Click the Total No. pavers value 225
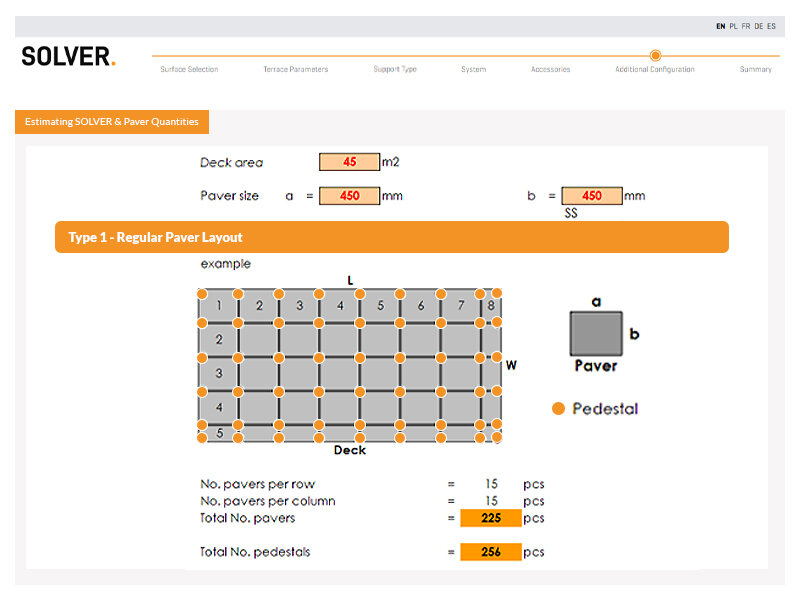 click(491, 518)
